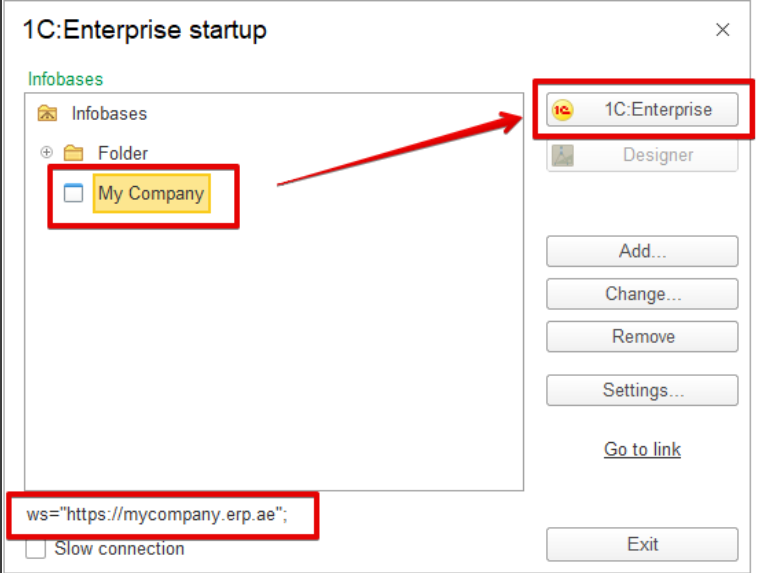Launch 1C:Enterprise mode
Image resolution: width=759 pixels, height=573 pixels.
pos(642,110)
